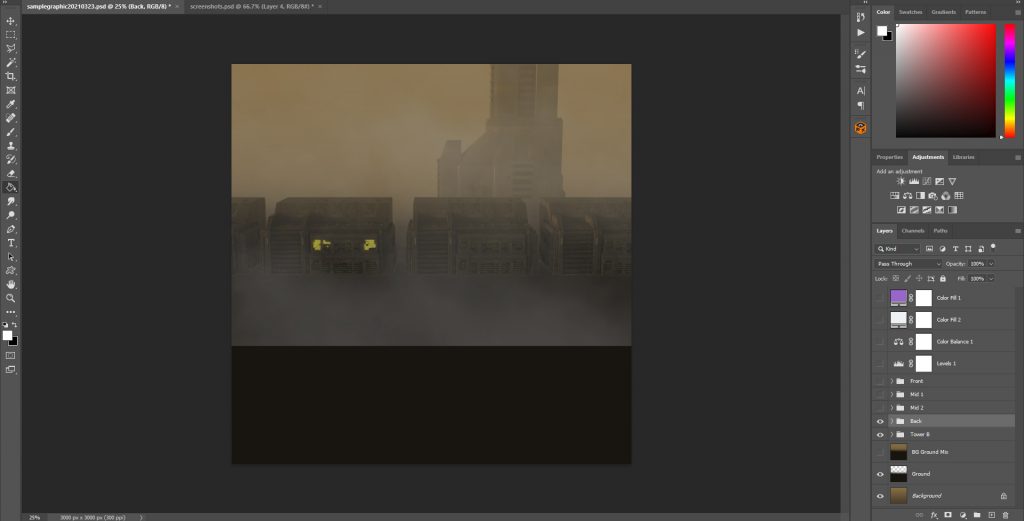Open the Paragraph panel icon
1024x521 pixels.
tap(860, 105)
